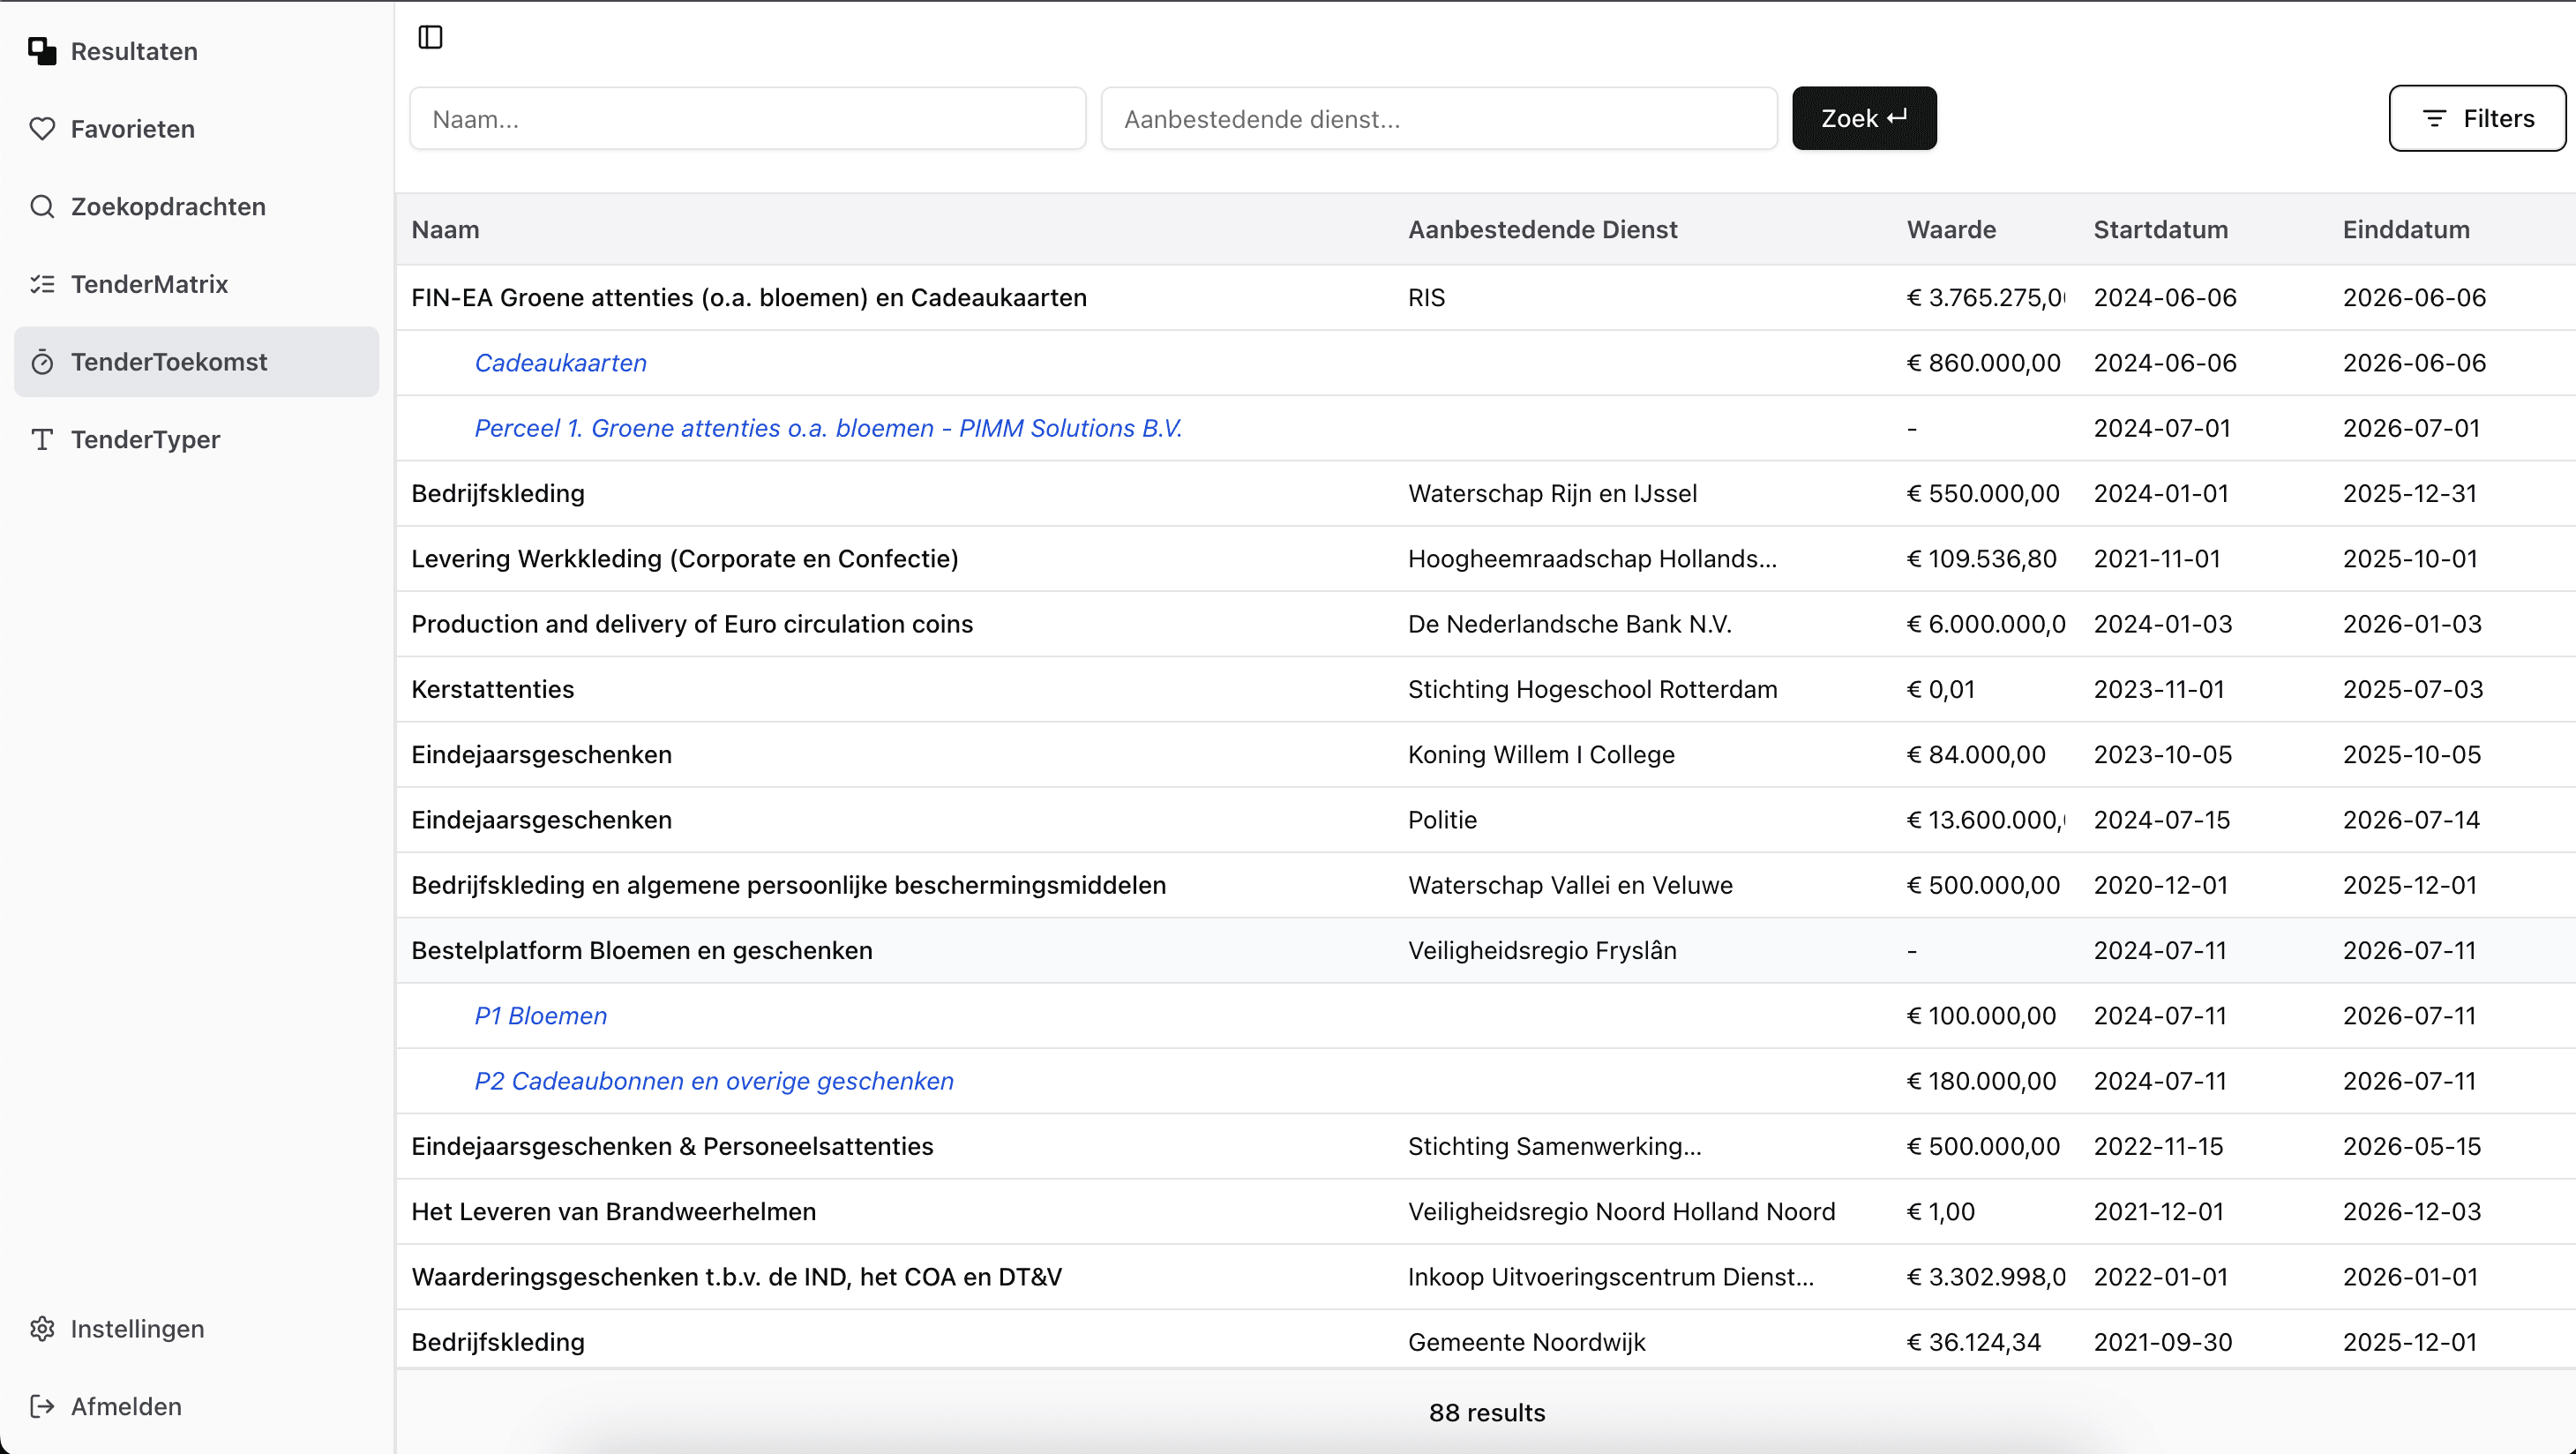The height and width of the screenshot is (1454, 2576).
Task: Select the TenderMatrix checklist icon
Action: point(42,284)
